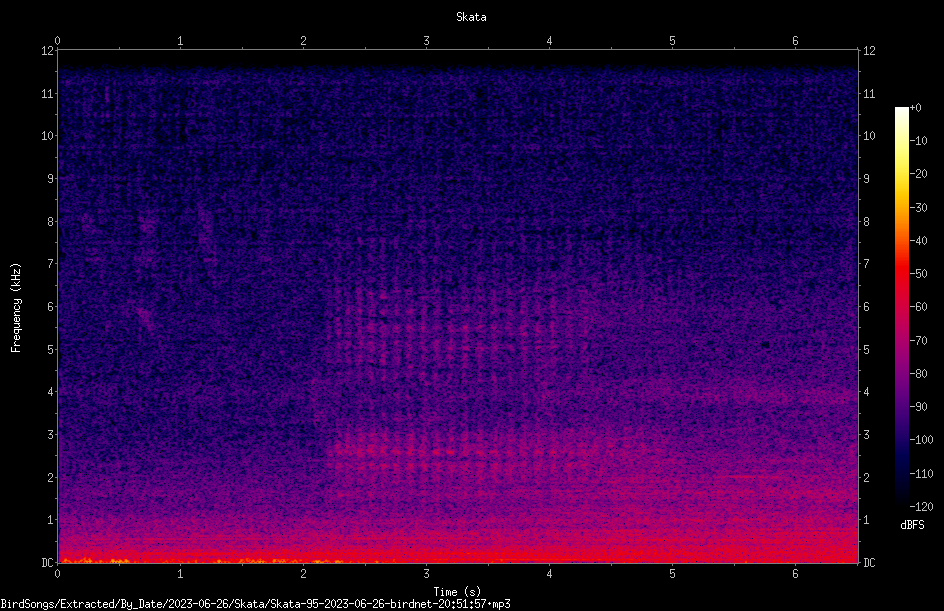Click the '-20' label on the color scale
Image resolution: width=944 pixels, height=611 pixels.
point(919,173)
